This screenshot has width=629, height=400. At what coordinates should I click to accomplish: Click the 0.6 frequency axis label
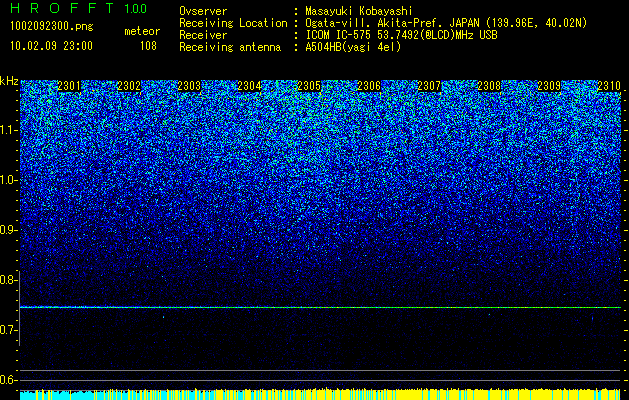7,380
